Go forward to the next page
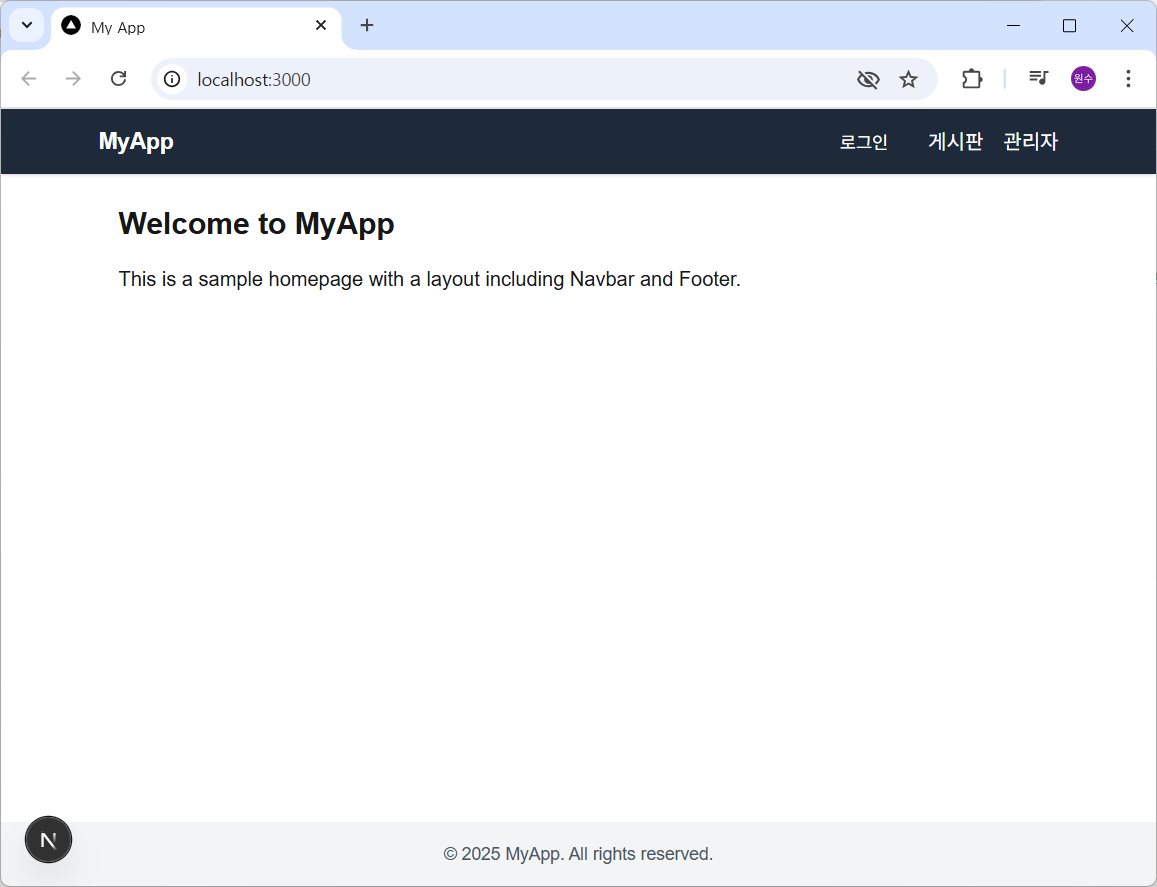Screen dimensions: 1157x887 (x=73, y=79)
